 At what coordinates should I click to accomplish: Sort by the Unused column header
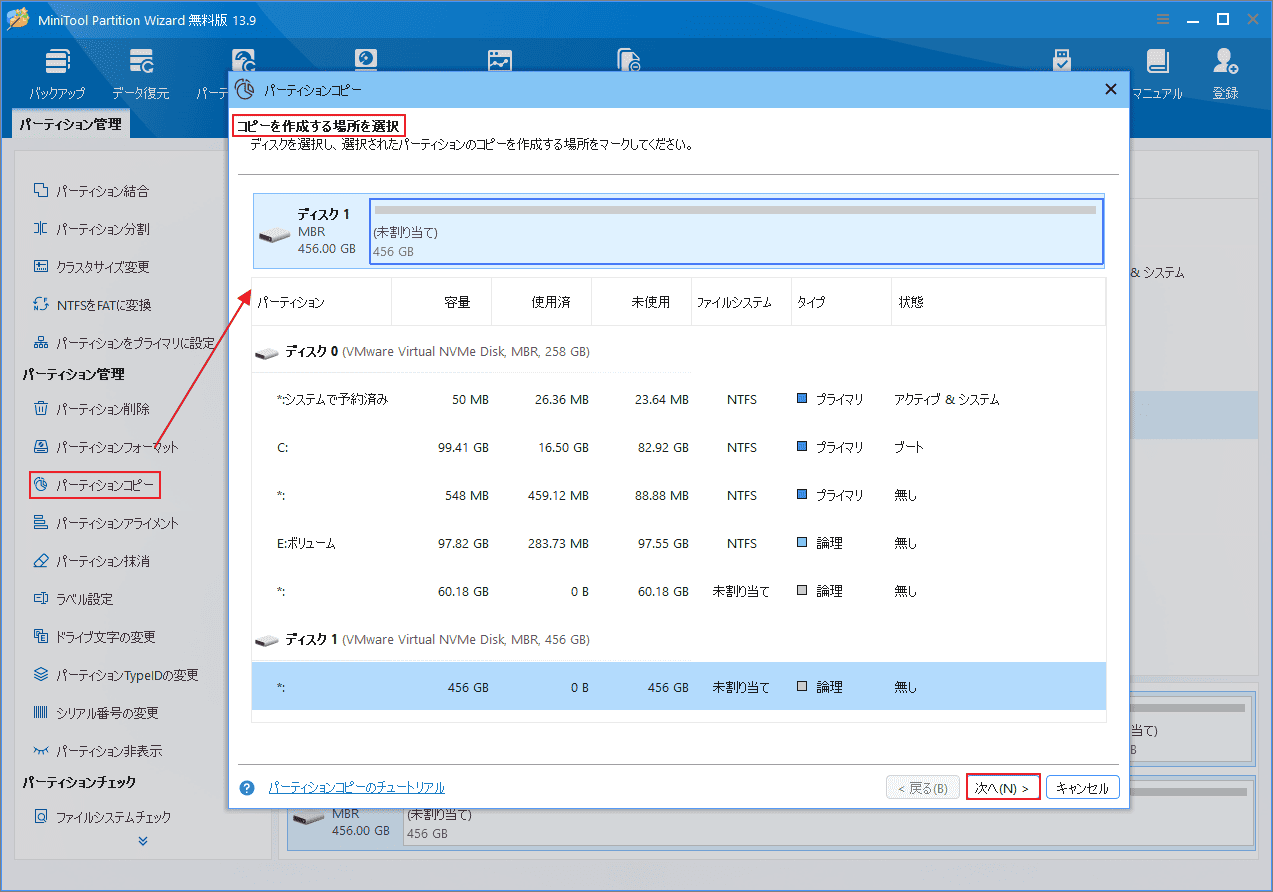[x=642, y=302]
